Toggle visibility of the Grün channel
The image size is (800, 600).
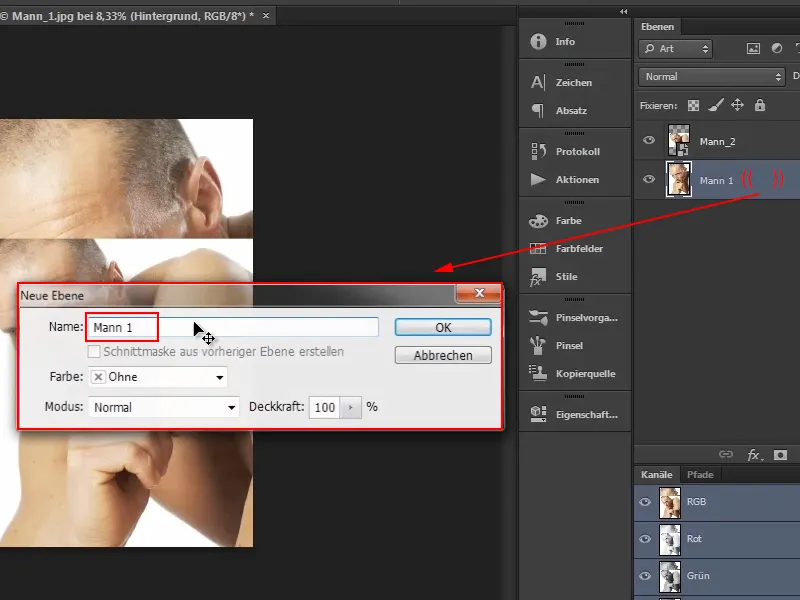pyautogui.click(x=645, y=576)
